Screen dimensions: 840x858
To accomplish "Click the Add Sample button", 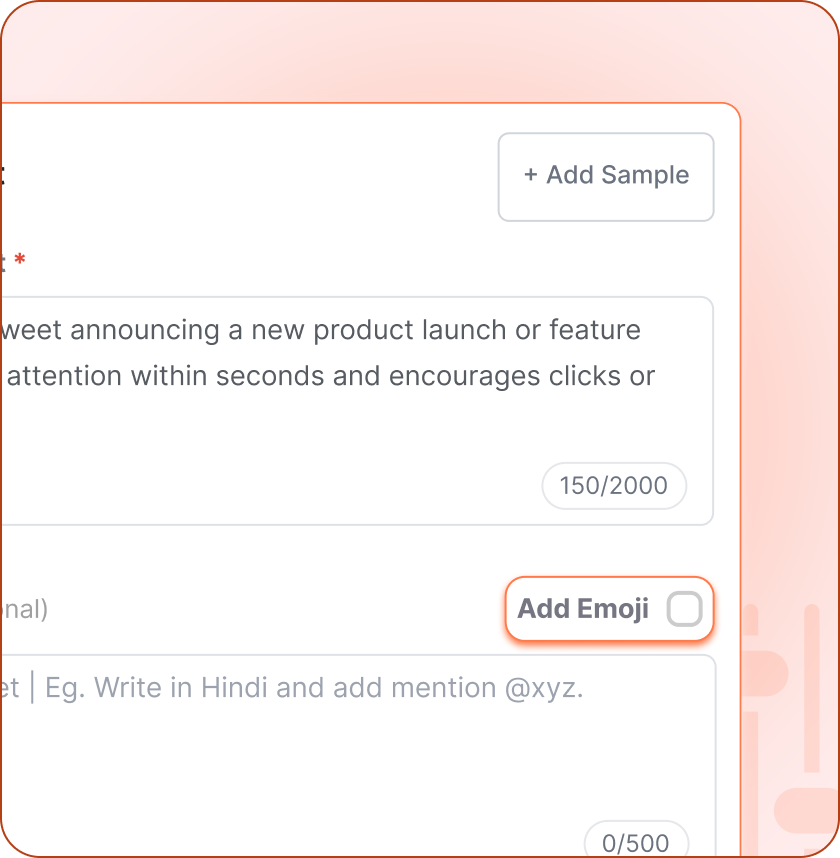I will [x=606, y=176].
